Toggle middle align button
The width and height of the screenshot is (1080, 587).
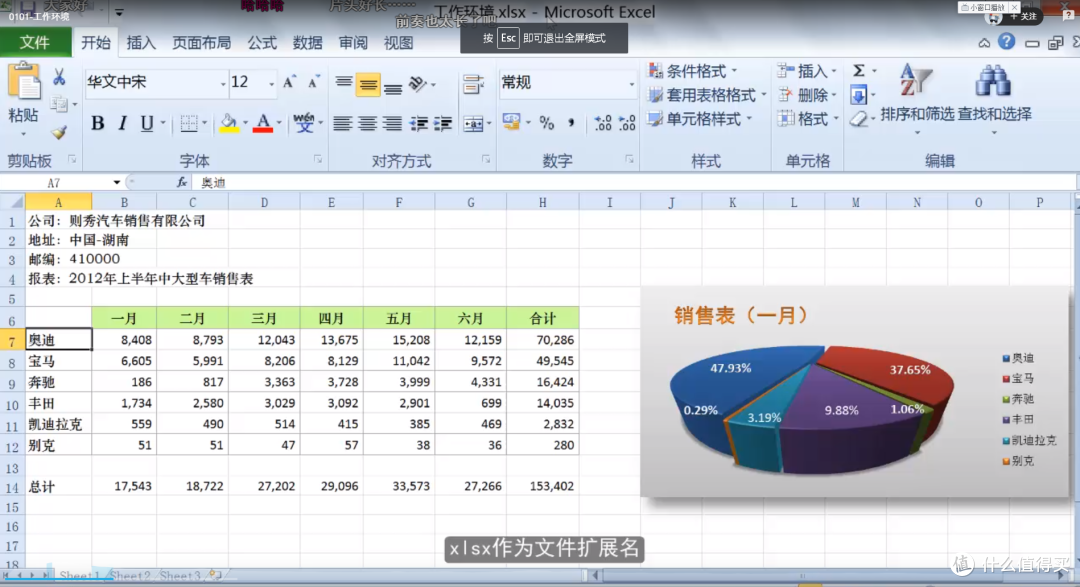pos(368,85)
